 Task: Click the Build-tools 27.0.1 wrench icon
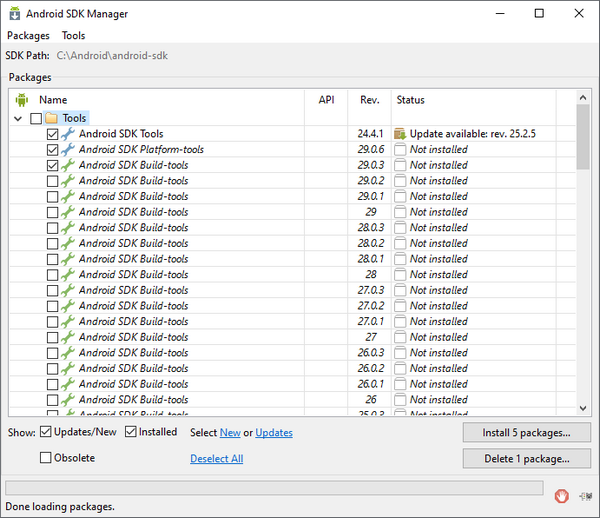coord(68,321)
